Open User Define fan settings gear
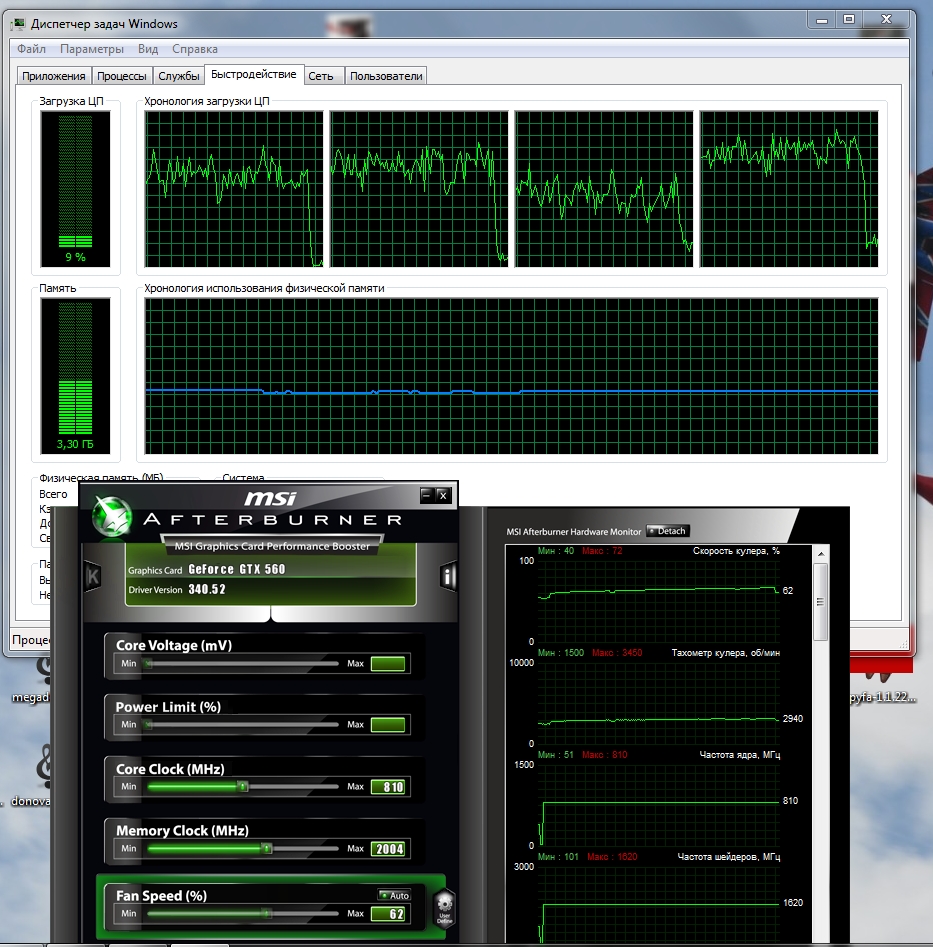 pyautogui.click(x=444, y=907)
